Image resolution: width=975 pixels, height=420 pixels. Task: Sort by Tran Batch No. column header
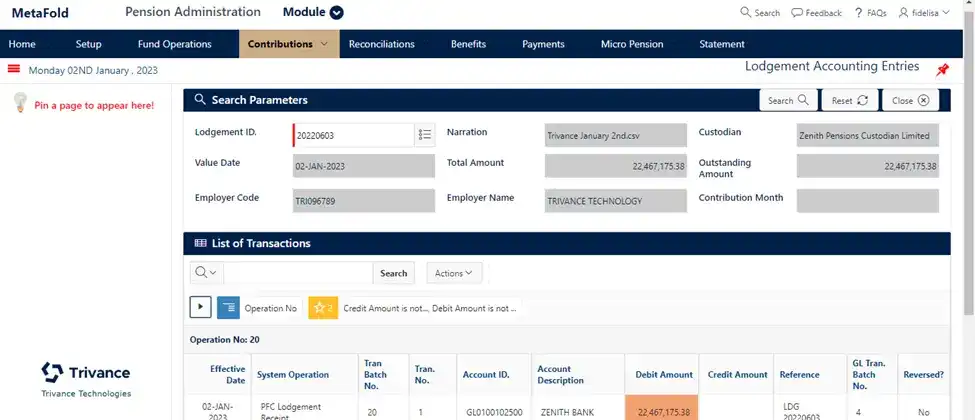click(x=376, y=375)
